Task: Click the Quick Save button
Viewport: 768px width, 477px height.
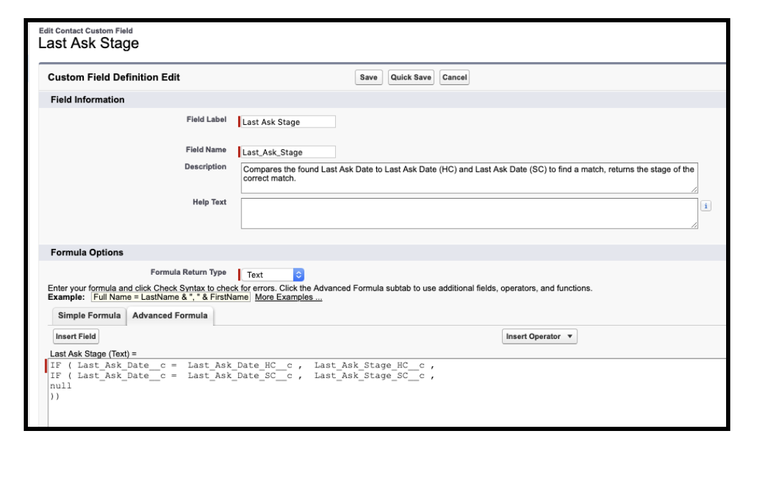Action: pos(411,77)
